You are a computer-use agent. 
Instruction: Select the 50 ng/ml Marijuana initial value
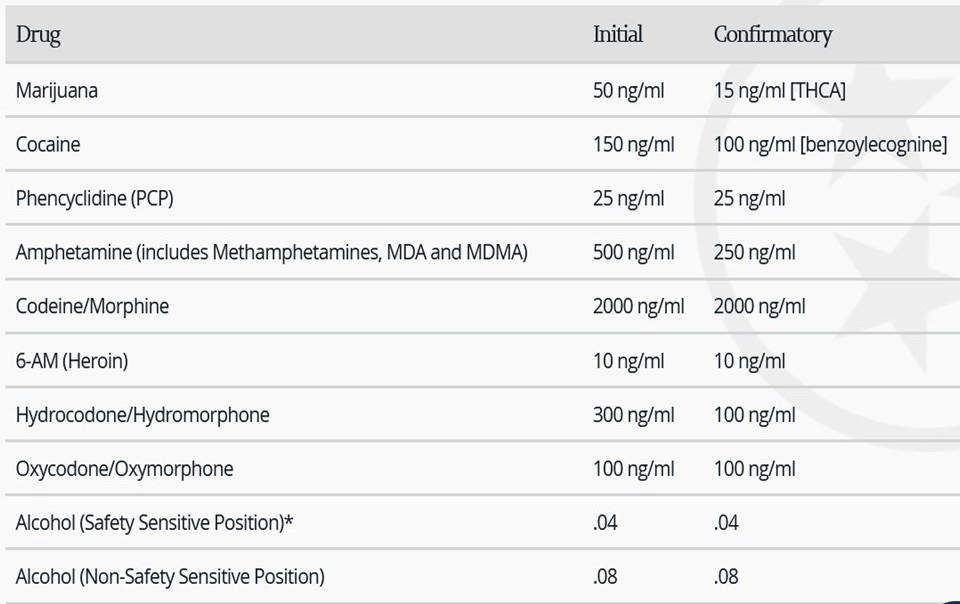628,91
